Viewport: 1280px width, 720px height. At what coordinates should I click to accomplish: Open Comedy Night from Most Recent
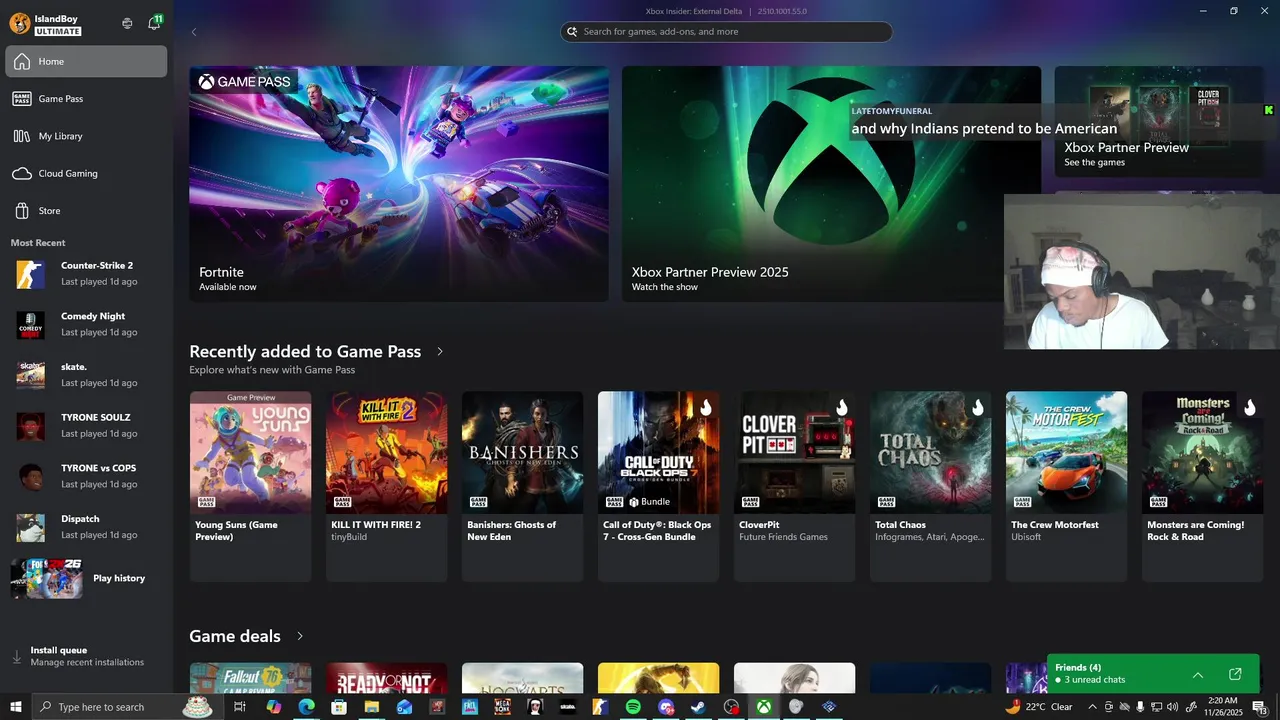pyautogui.click(x=86, y=324)
